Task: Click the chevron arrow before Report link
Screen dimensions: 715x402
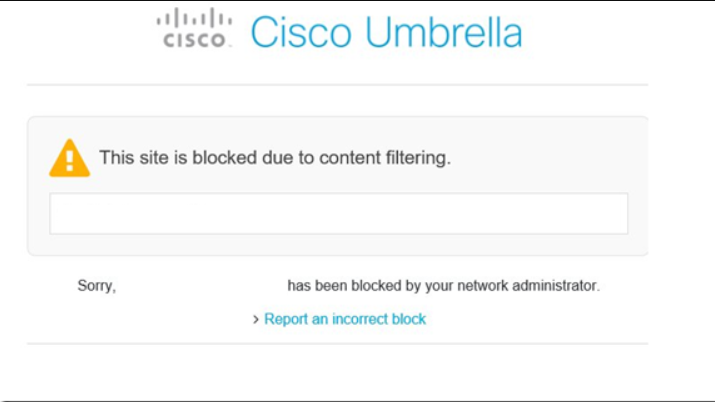Action: click(256, 320)
